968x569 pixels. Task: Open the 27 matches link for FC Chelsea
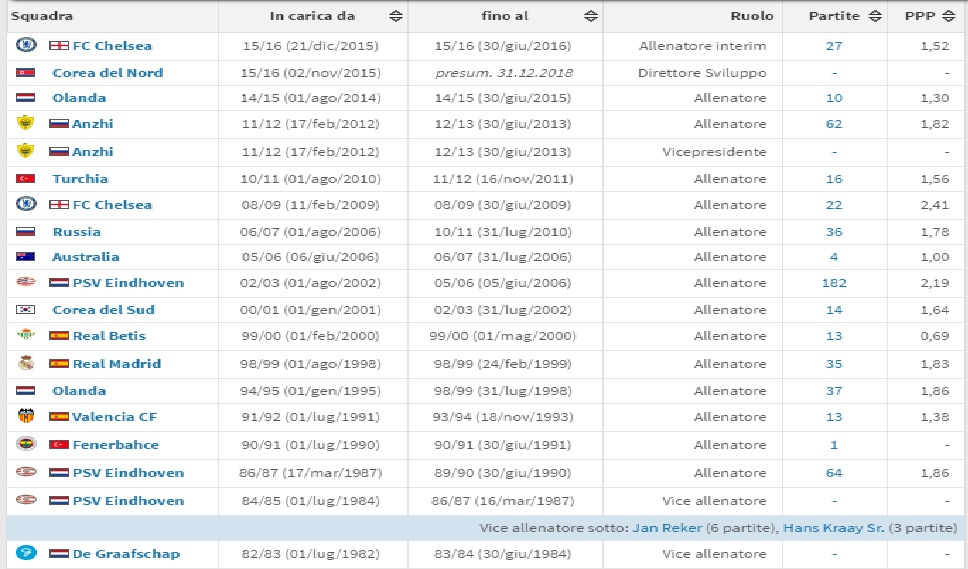pyautogui.click(x=834, y=46)
